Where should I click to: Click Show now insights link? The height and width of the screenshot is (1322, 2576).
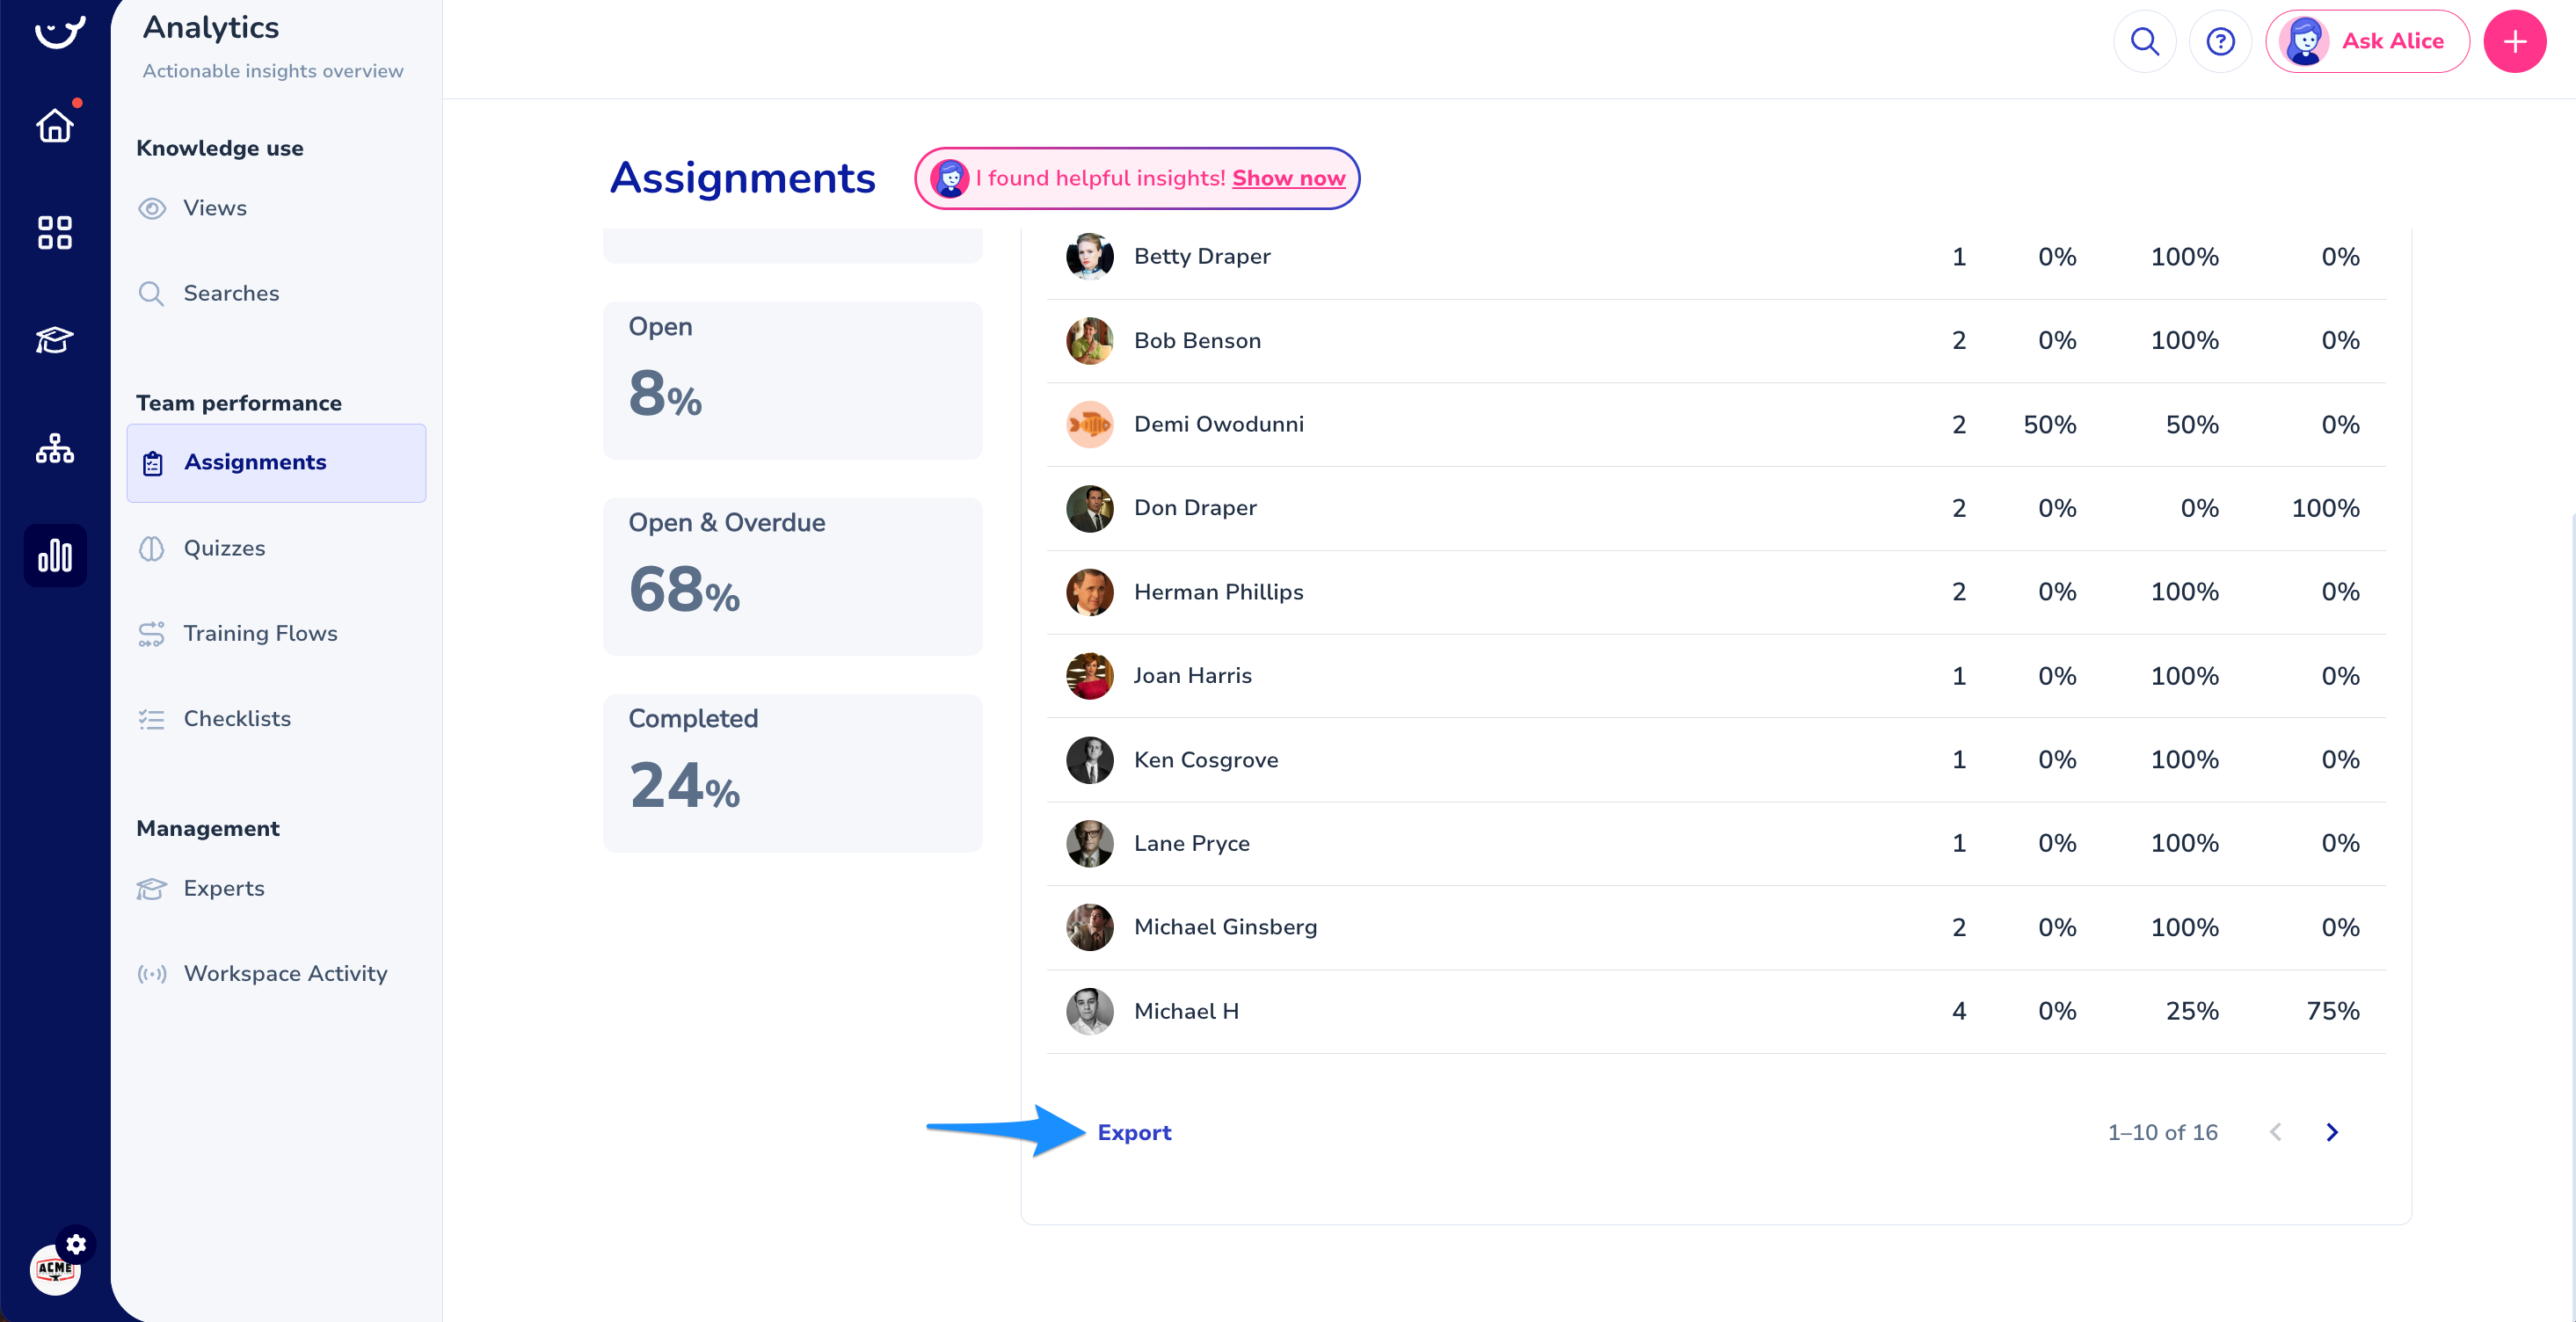tap(1288, 178)
